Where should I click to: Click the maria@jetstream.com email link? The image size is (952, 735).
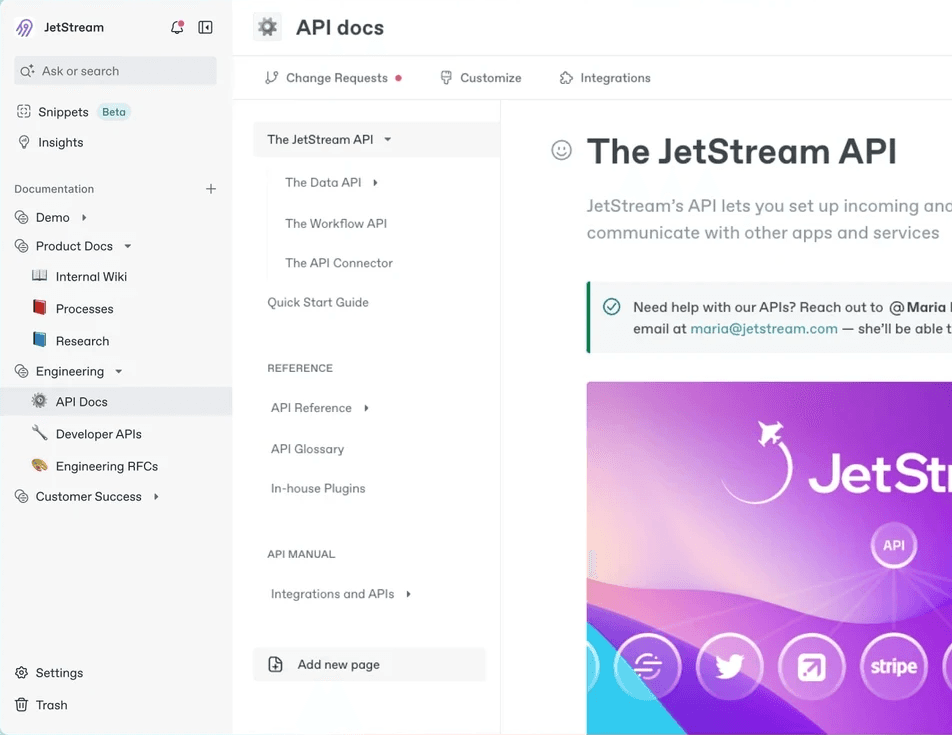[764, 329]
